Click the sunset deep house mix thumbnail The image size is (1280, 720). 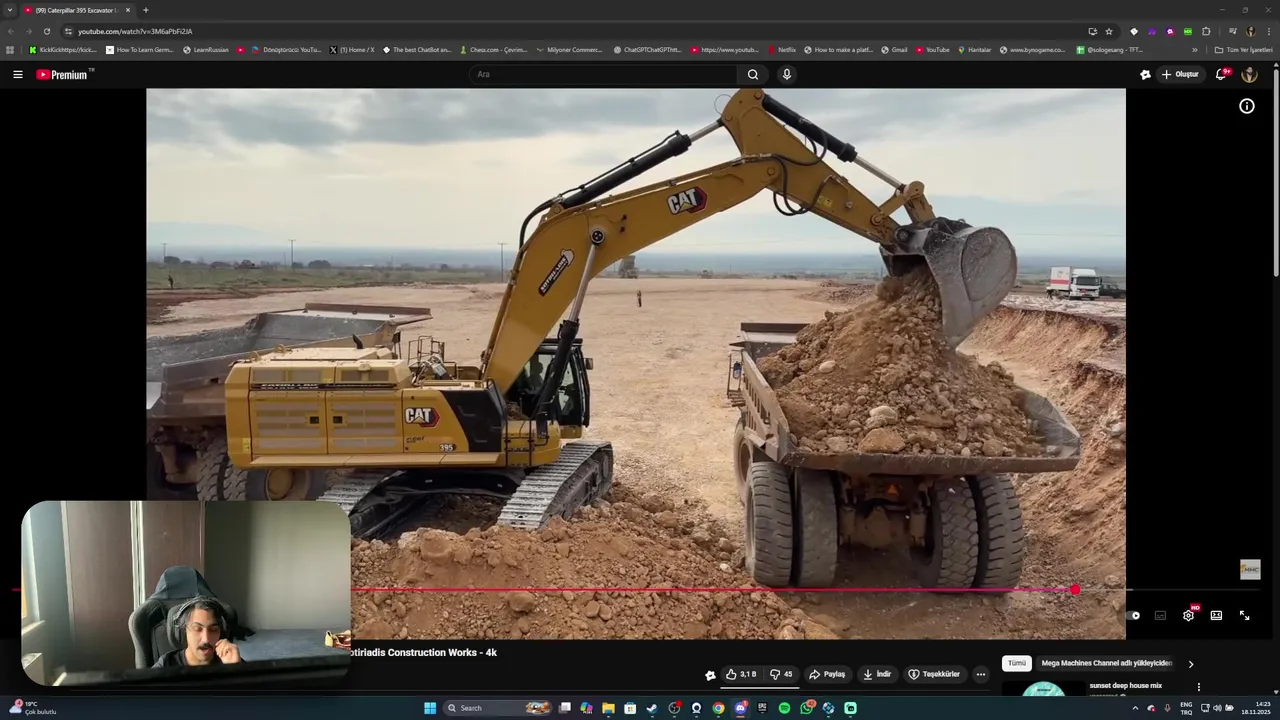pos(1043,688)
